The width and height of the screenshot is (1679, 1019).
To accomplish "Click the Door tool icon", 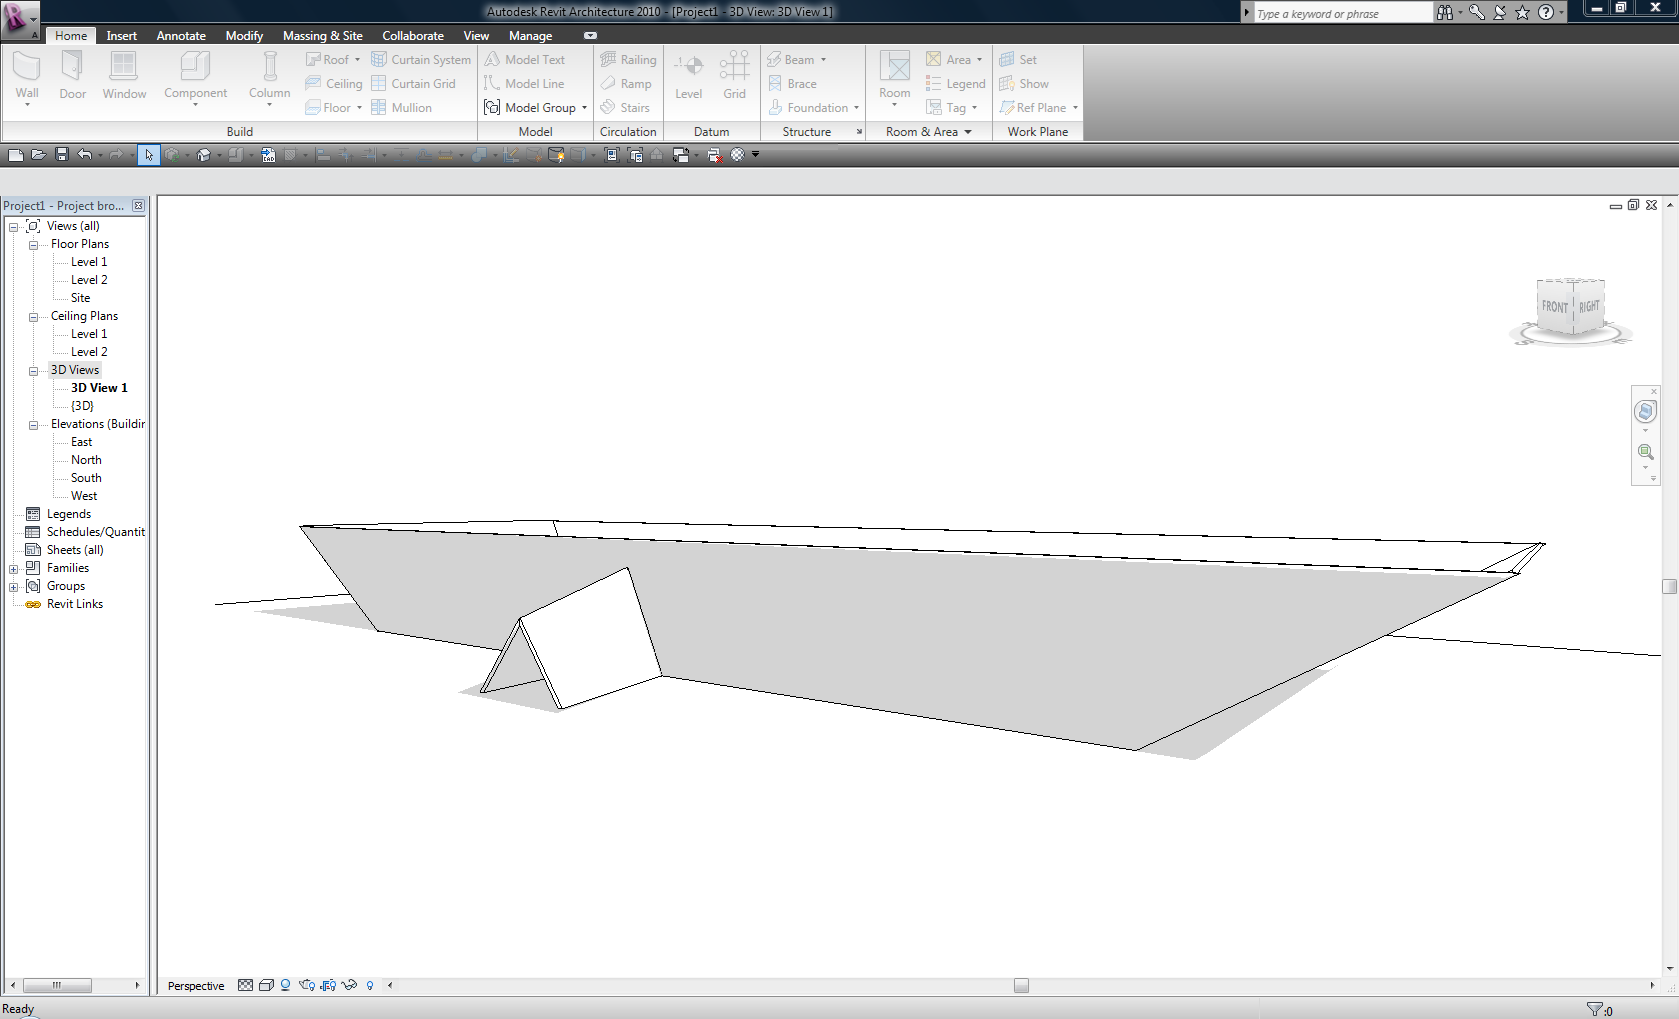I will 72,67.
